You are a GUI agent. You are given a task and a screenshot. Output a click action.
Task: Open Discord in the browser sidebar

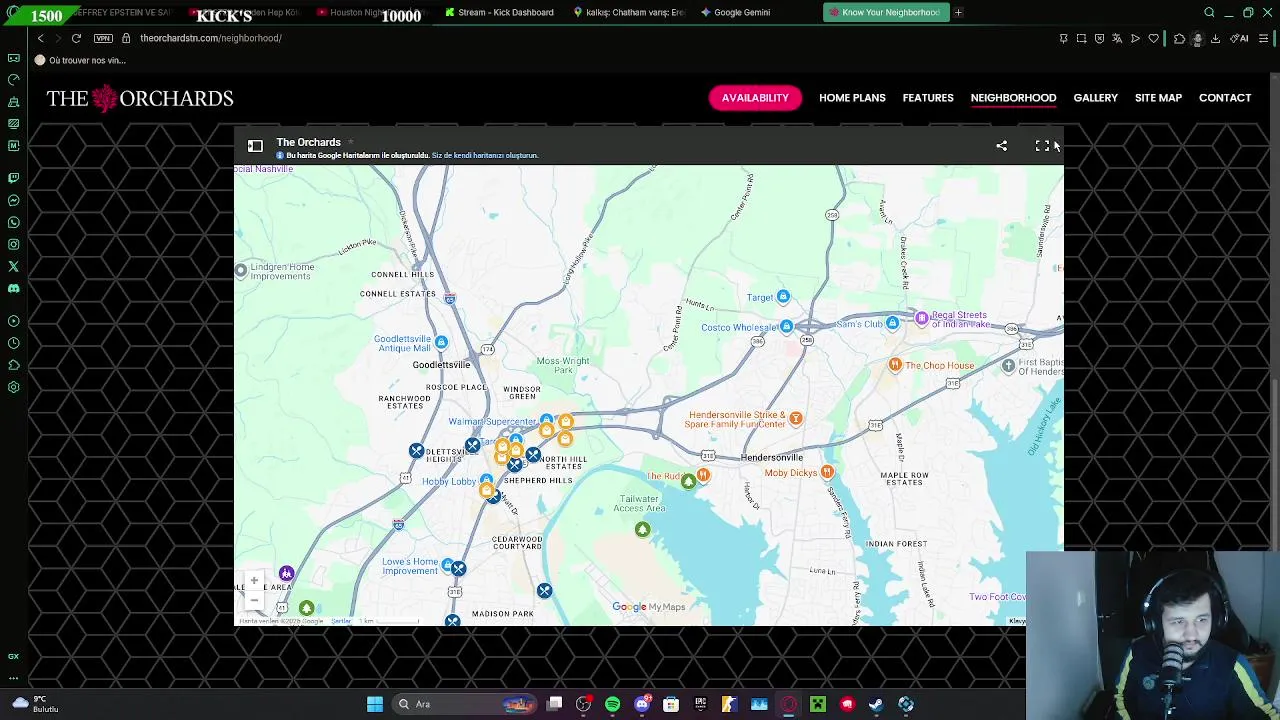click(x=13, y=288)
